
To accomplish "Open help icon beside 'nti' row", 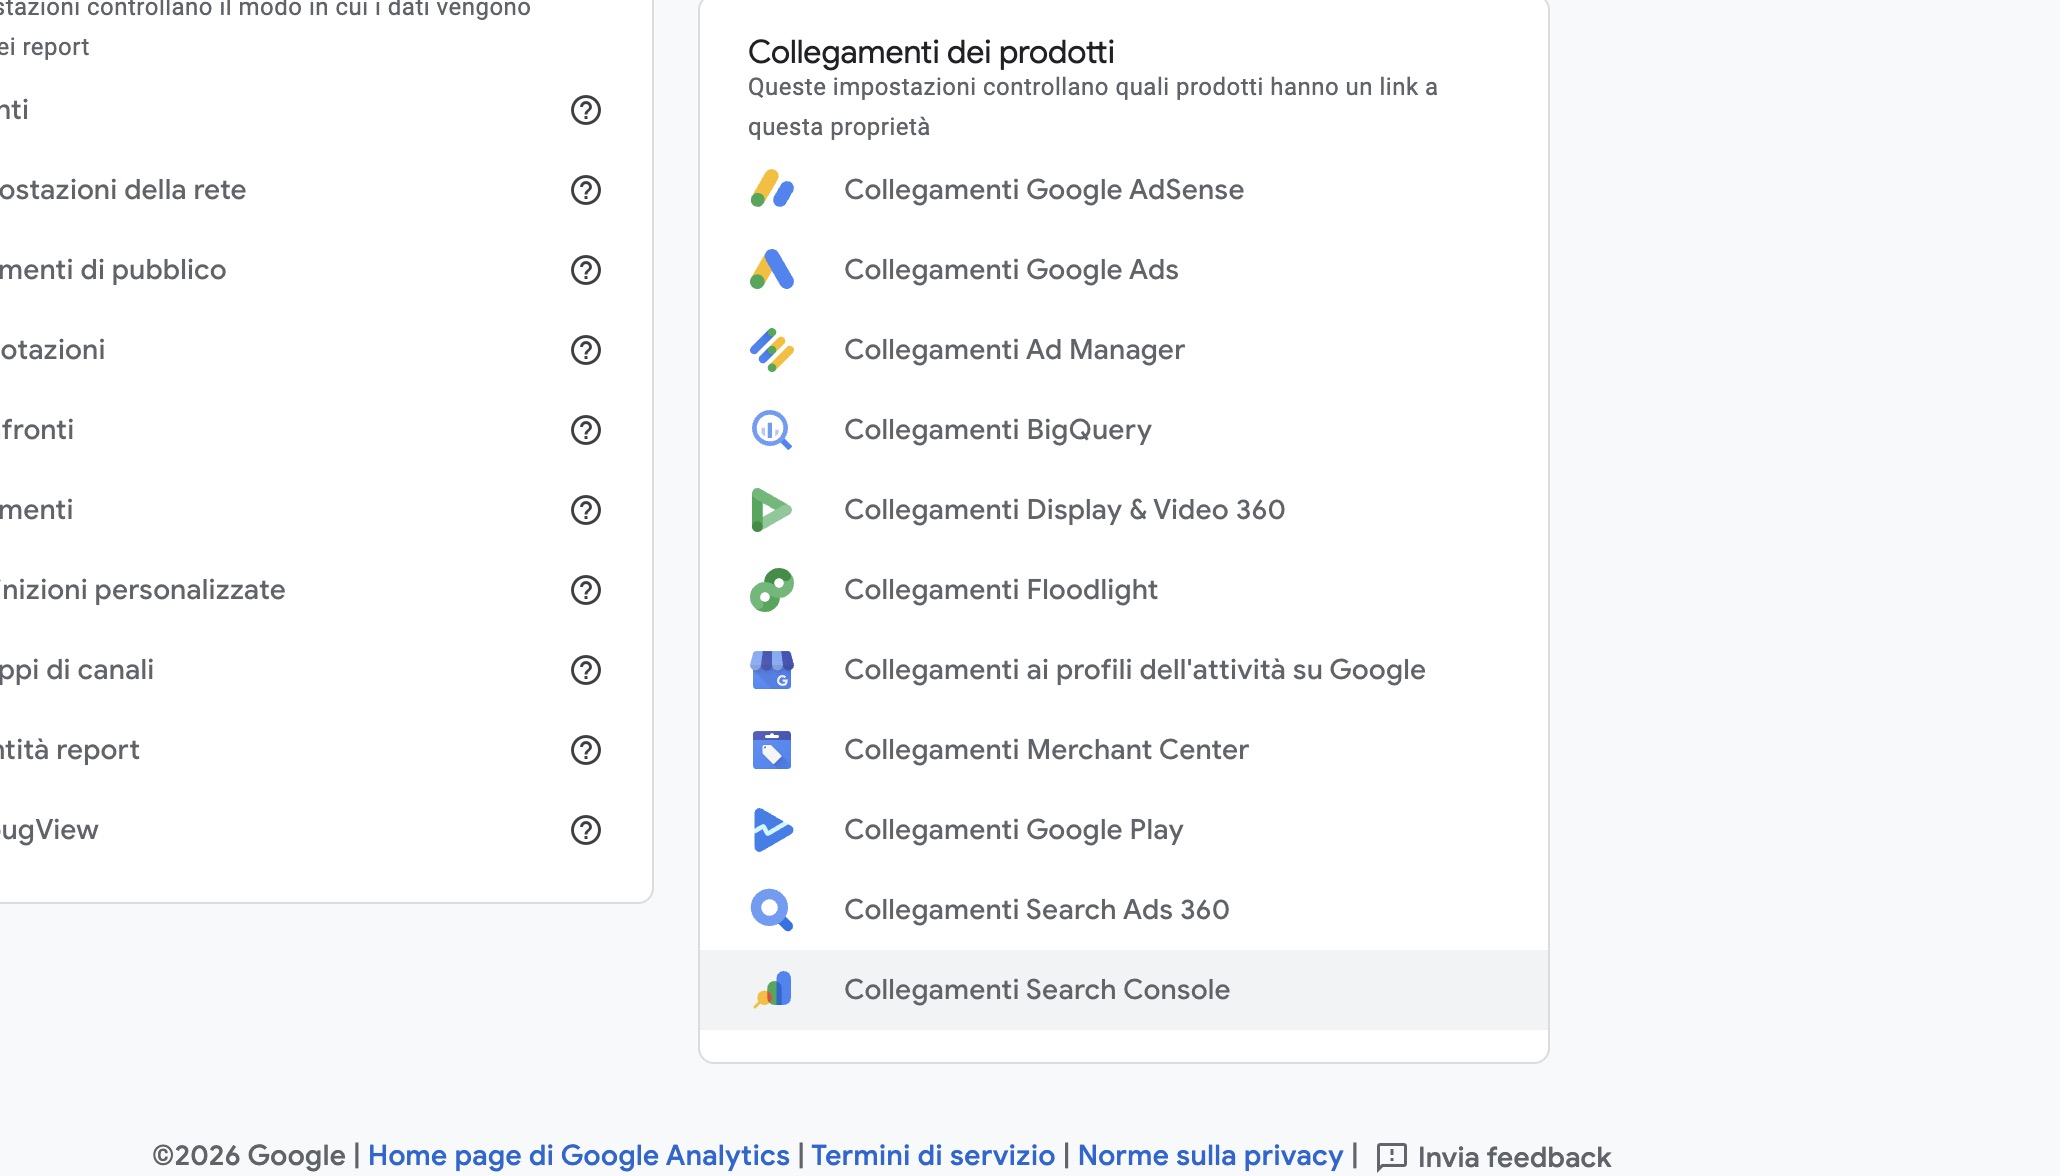I will 586,110.
